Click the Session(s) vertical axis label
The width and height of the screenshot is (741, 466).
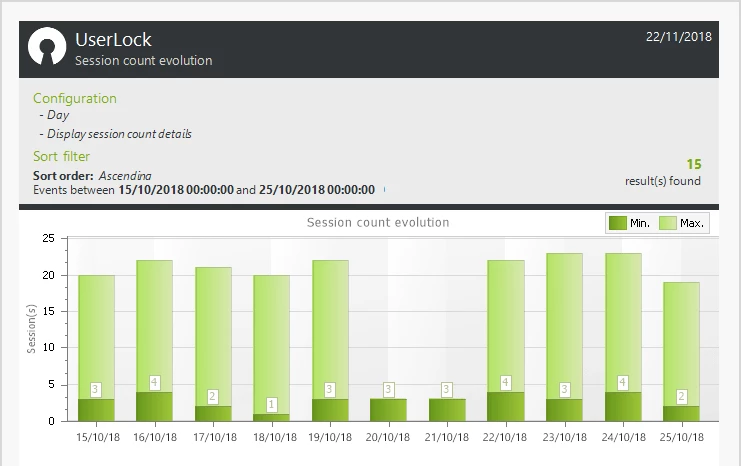click(x=32, y=330)
